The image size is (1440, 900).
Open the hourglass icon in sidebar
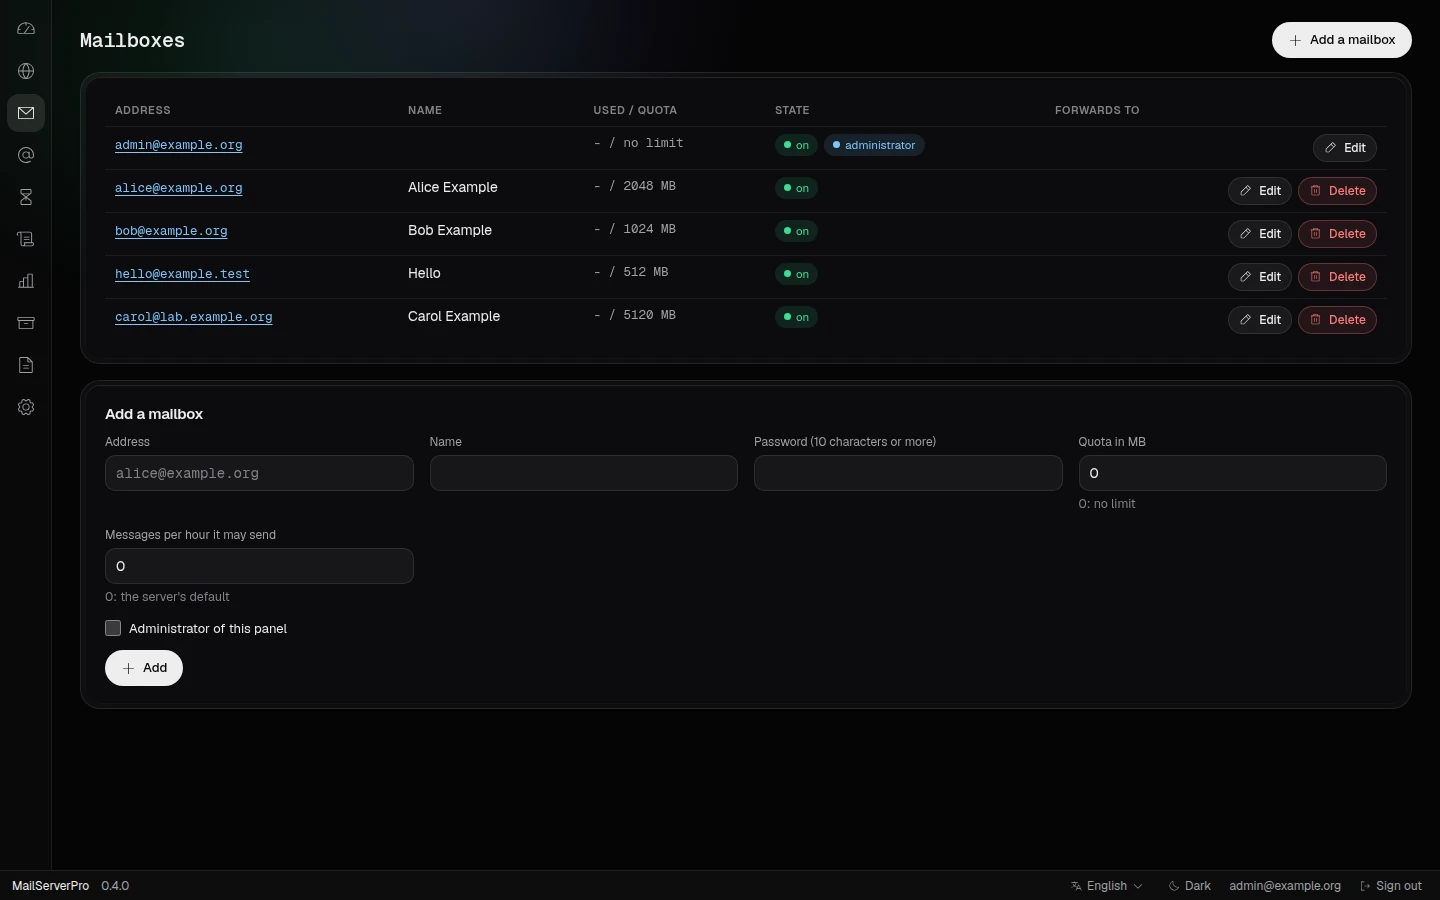click(26, 197)
